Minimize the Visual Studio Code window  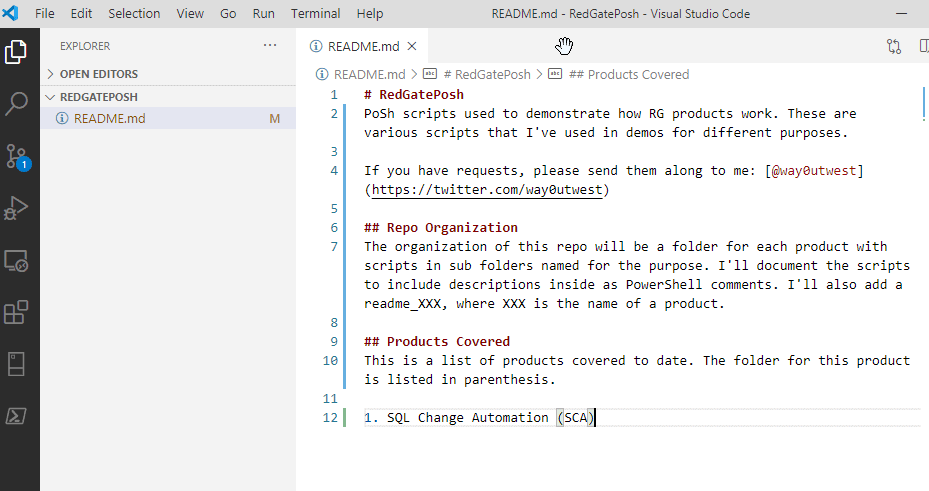(x=902, y=13)
